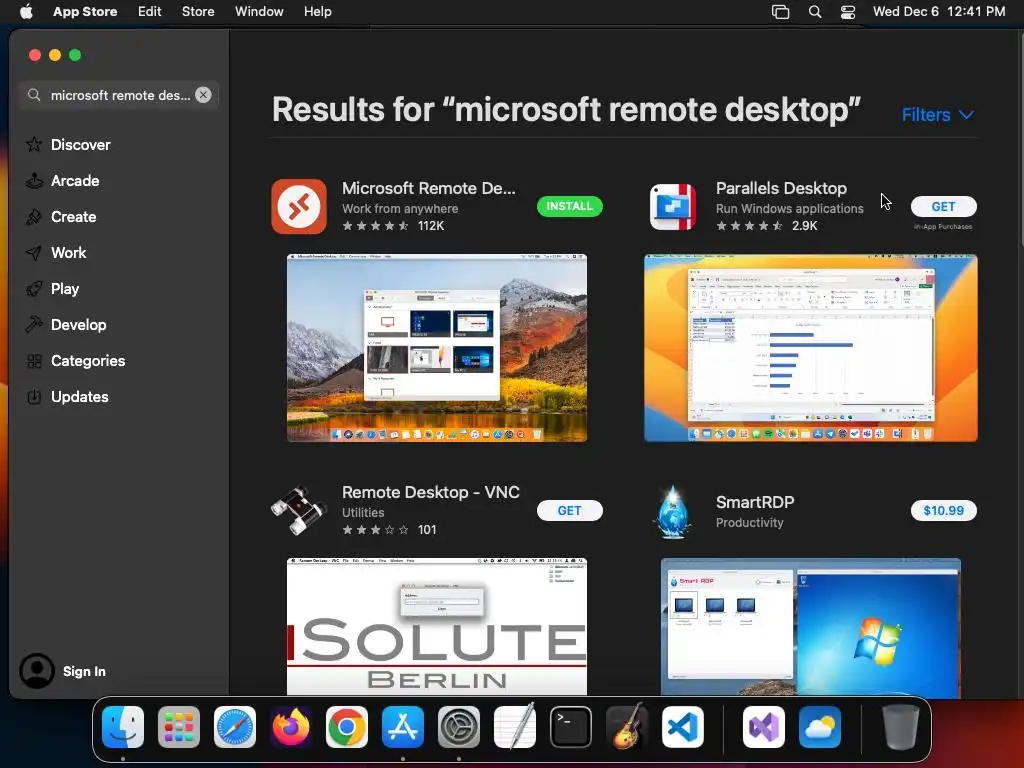The height and width of the screenshot is (768, 1024).
Task: Open Help menu
Action: pos(317,12)
